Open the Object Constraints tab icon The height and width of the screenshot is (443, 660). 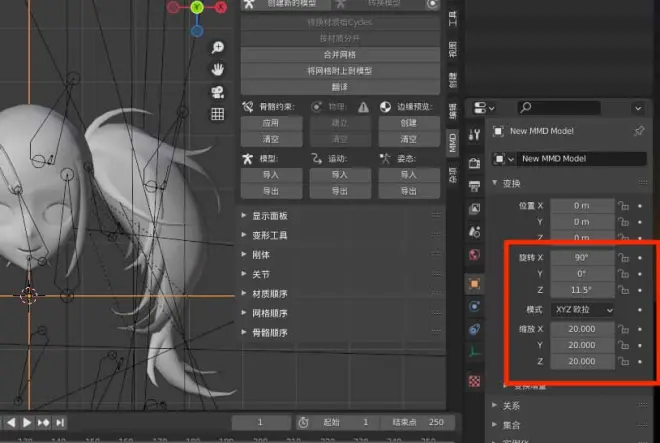(474, 329)
